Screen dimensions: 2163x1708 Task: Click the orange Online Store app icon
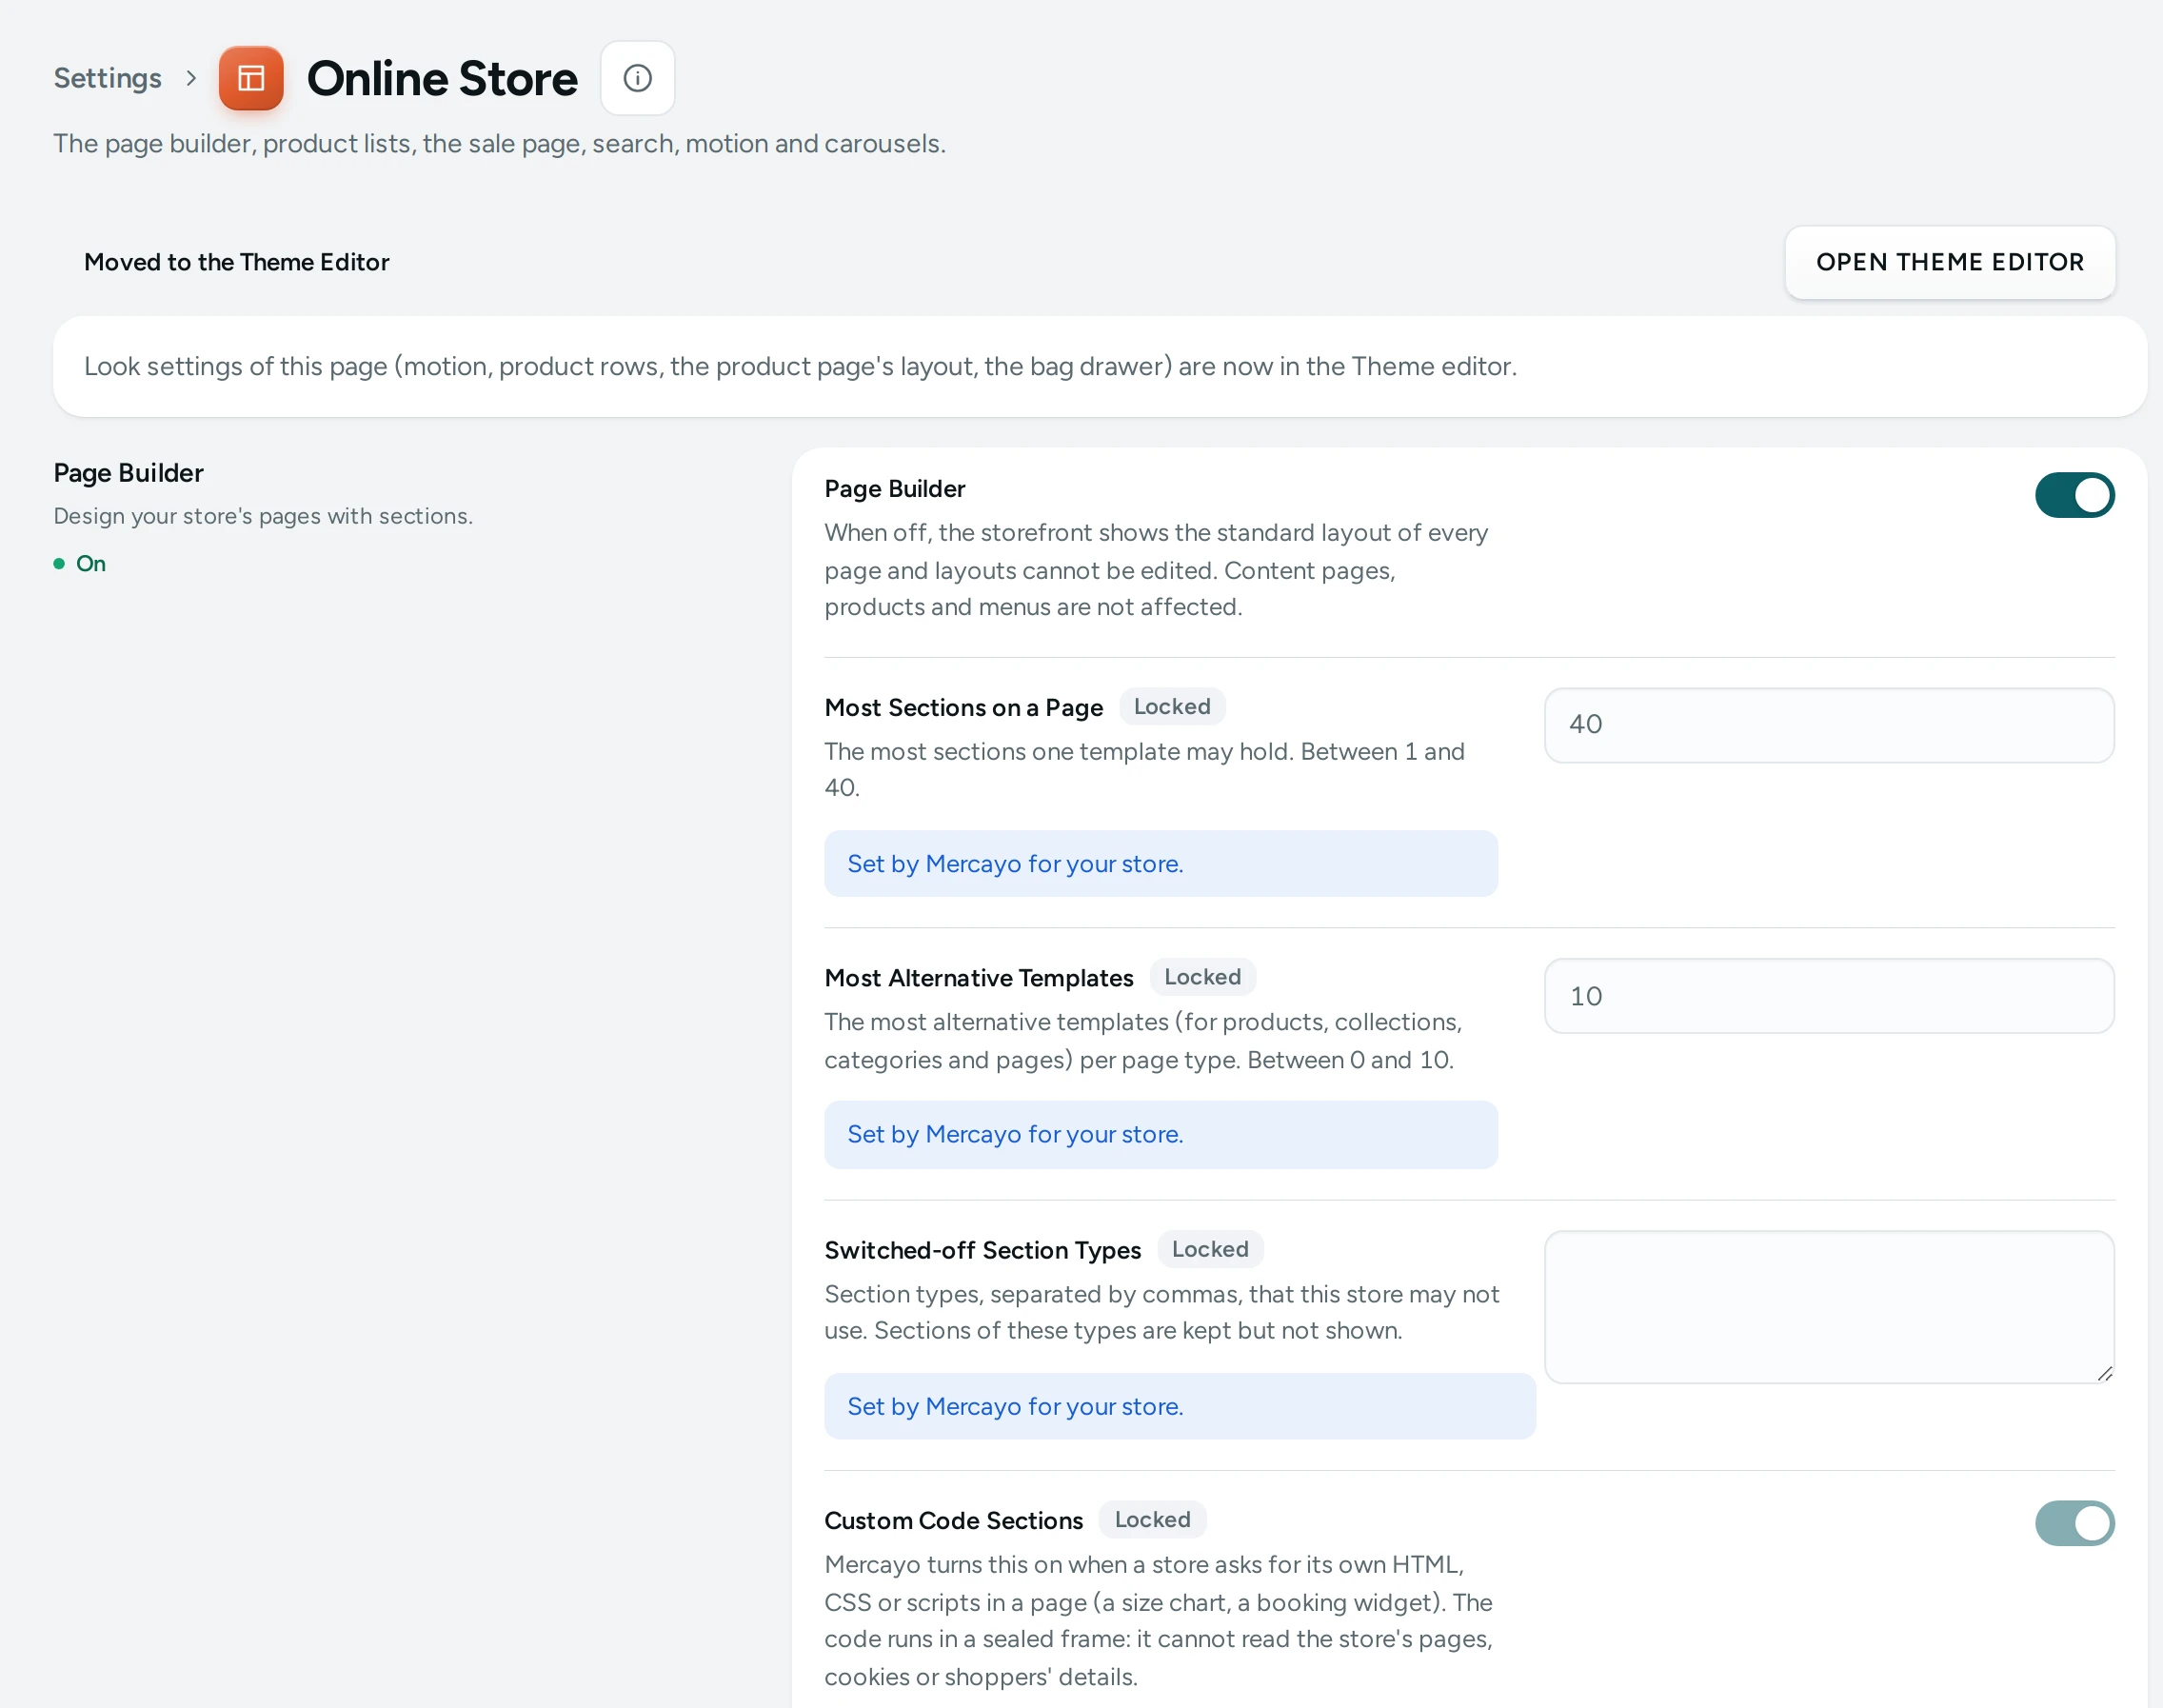point(251,78)
